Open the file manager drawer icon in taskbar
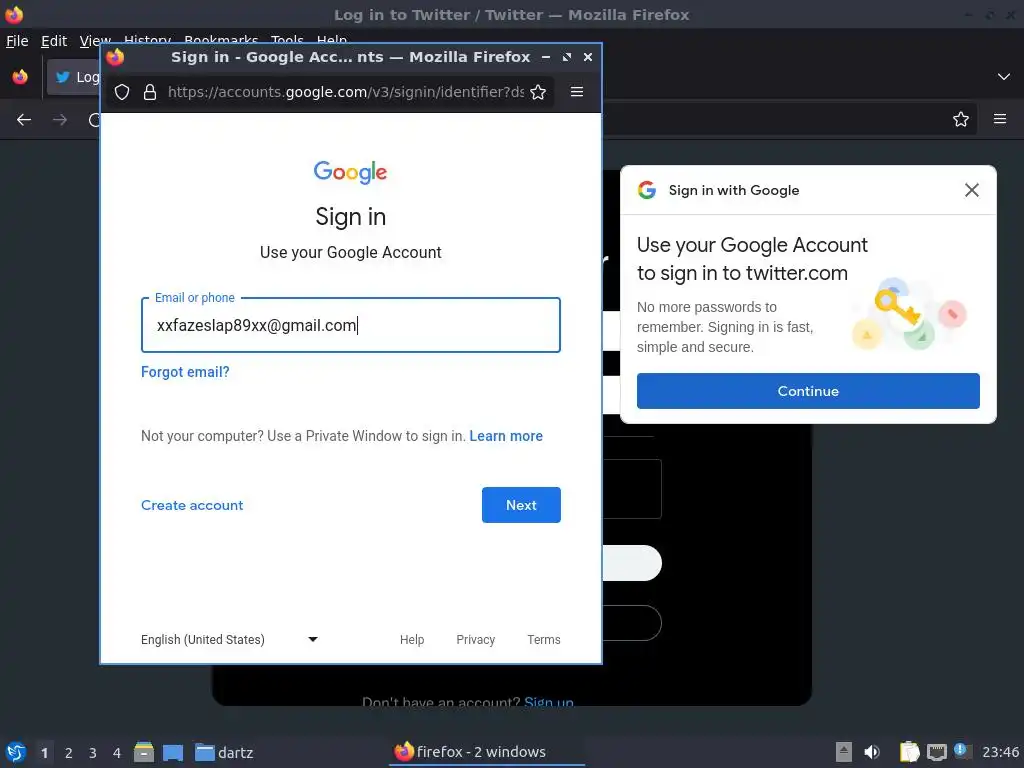Image resolution: width=1024 pixels, height=768 pixels. click(144, 752)
